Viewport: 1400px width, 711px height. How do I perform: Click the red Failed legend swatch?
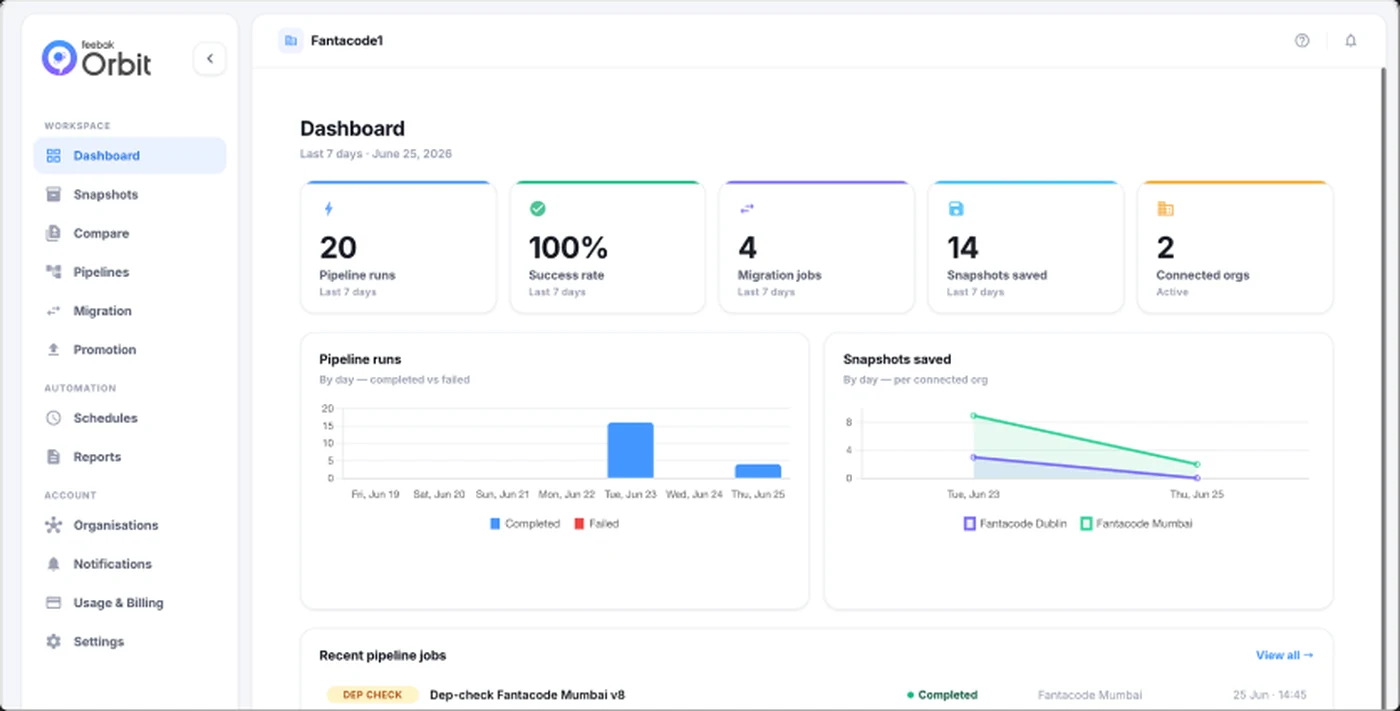click(x=579, y=524)
